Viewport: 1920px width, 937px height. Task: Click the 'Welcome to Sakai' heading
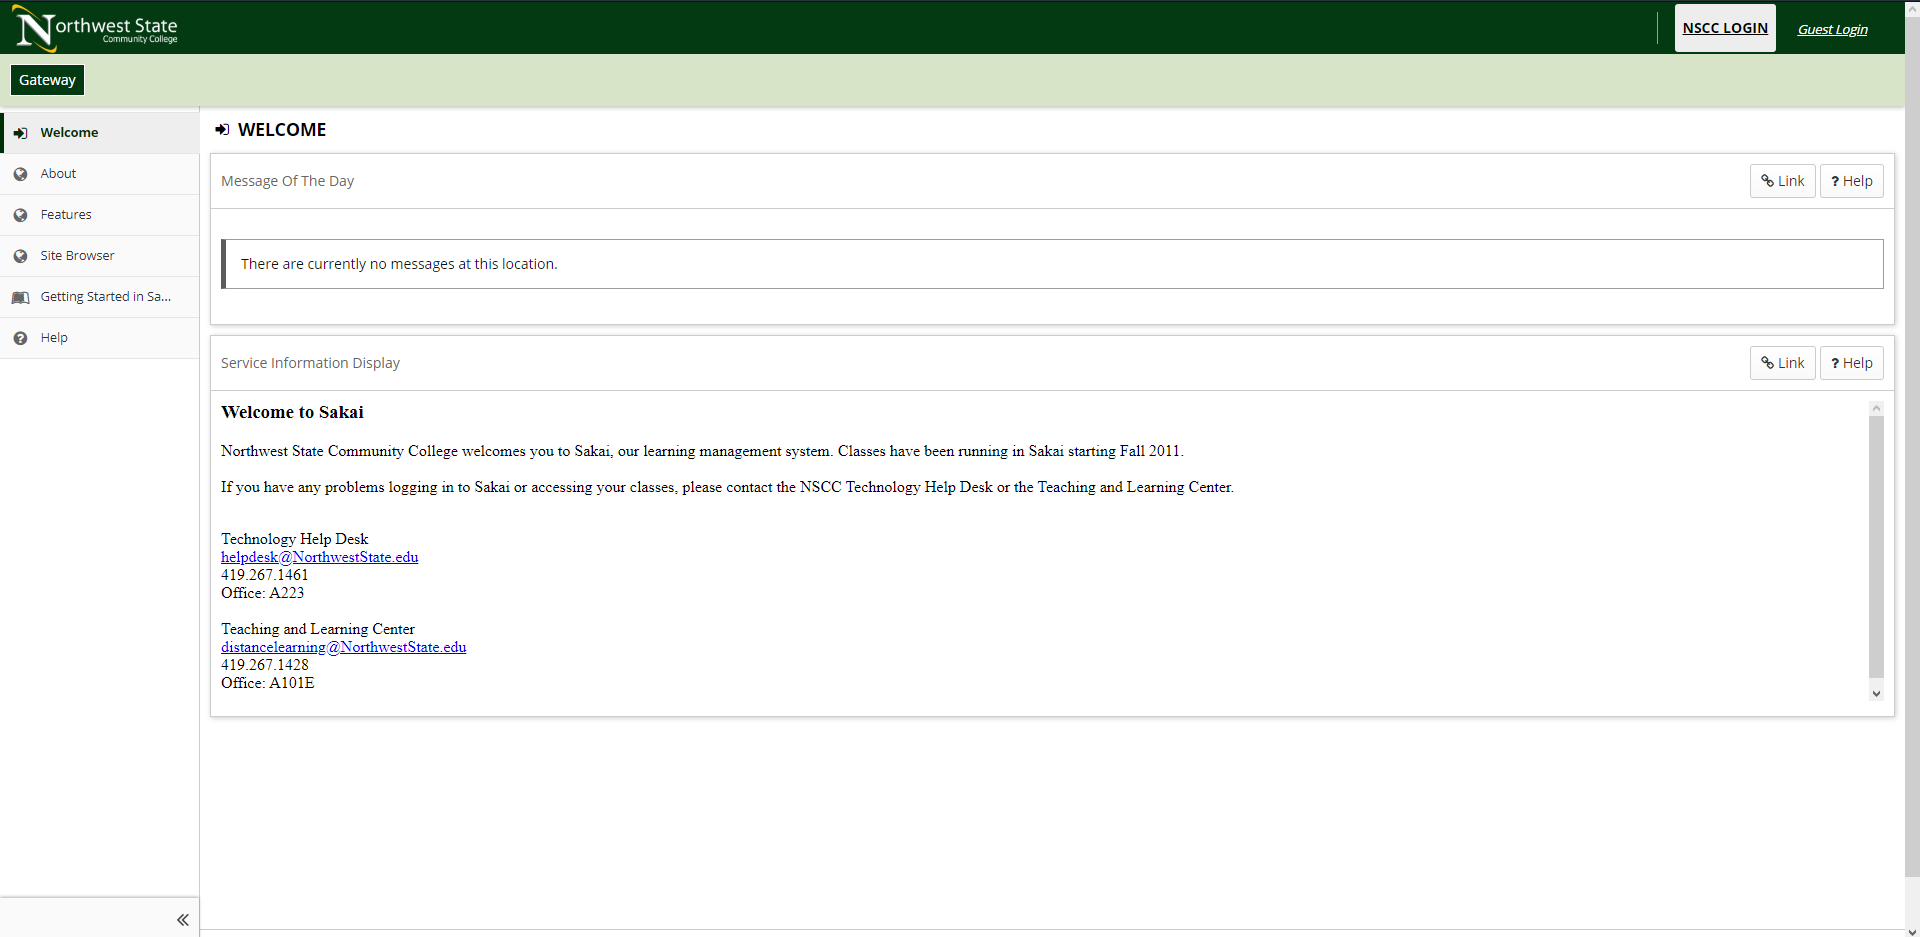(292, 412)
